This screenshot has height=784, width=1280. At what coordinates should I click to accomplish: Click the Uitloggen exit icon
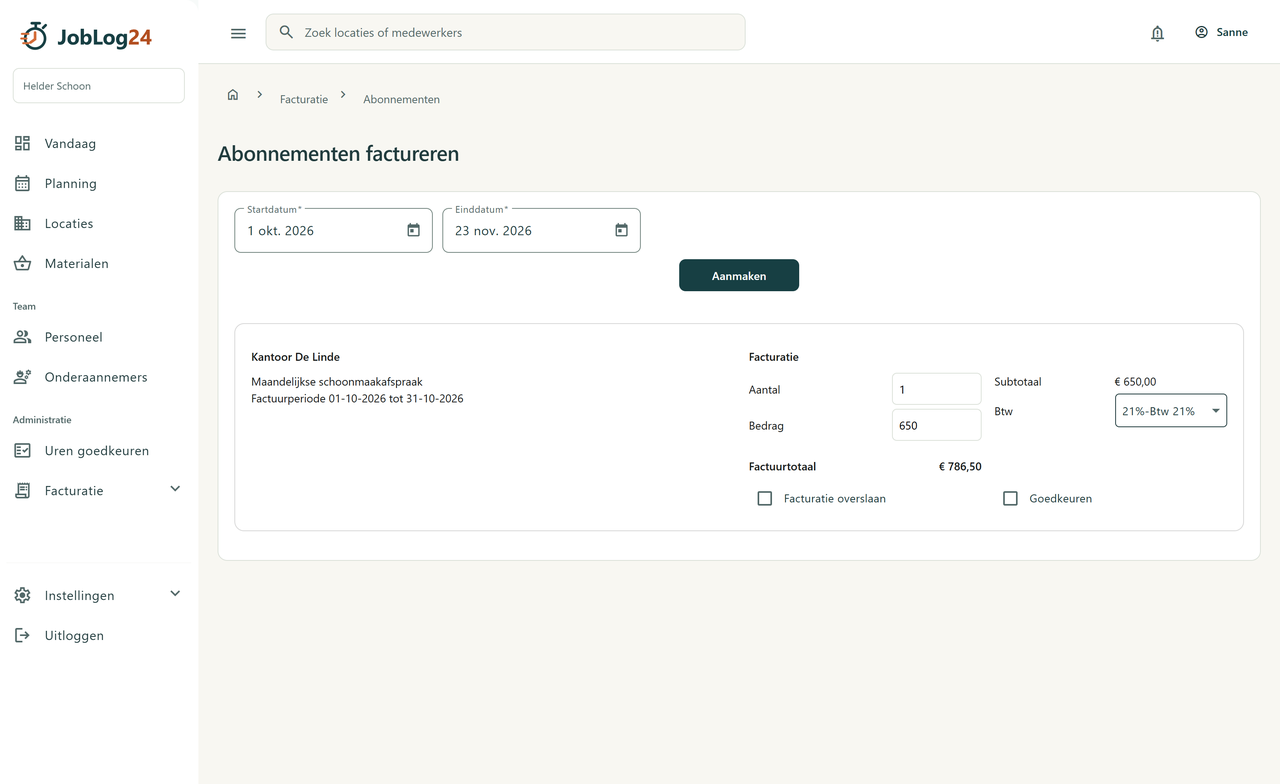(x=22, y=635)
